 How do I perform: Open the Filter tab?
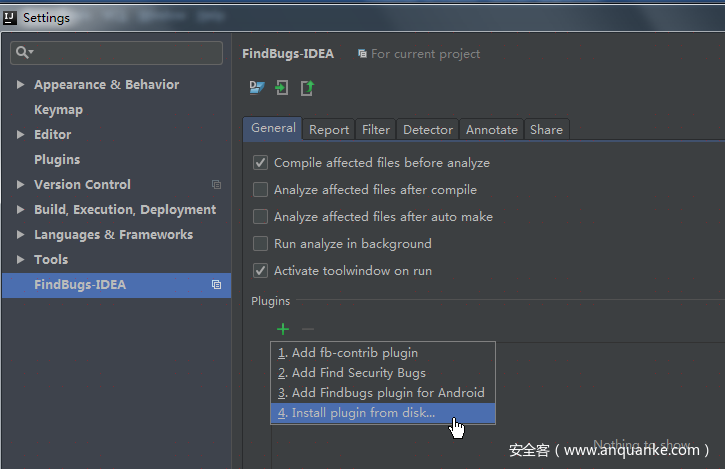point(375,130)
